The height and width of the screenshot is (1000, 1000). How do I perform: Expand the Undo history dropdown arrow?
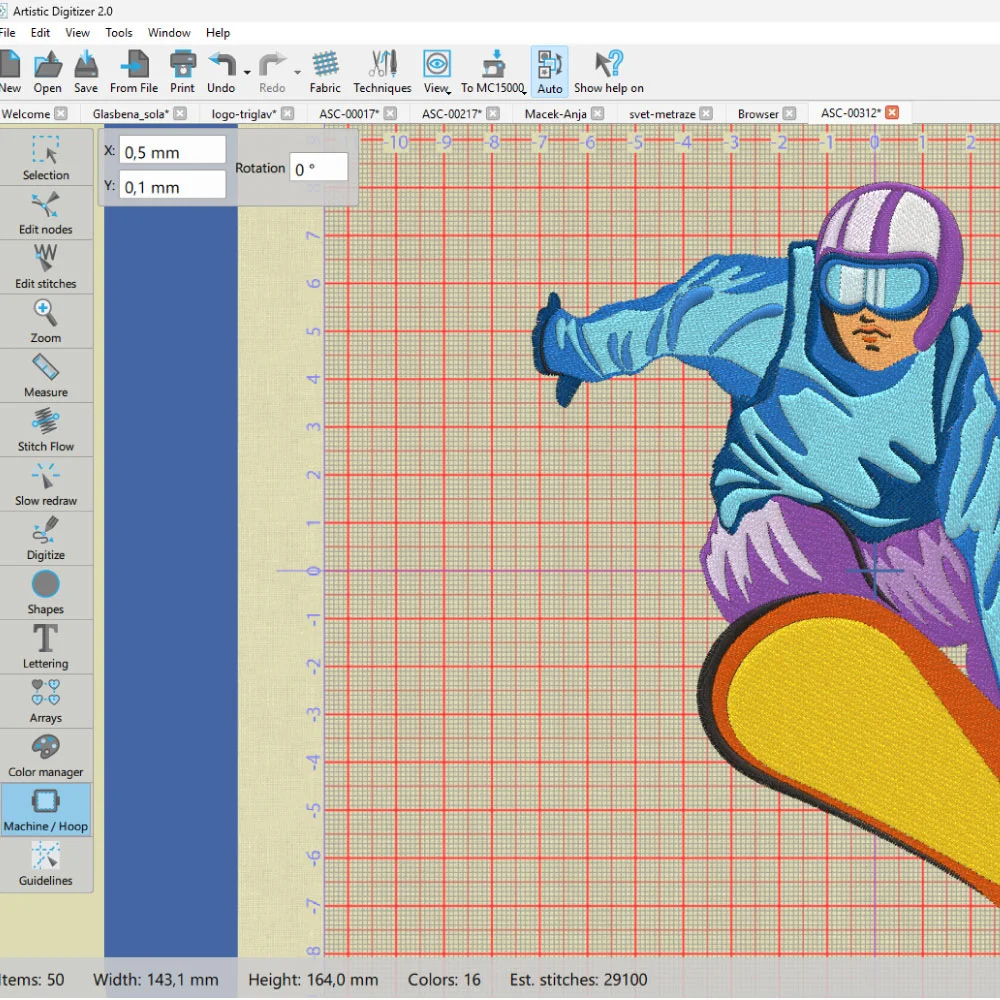(247, 72)
